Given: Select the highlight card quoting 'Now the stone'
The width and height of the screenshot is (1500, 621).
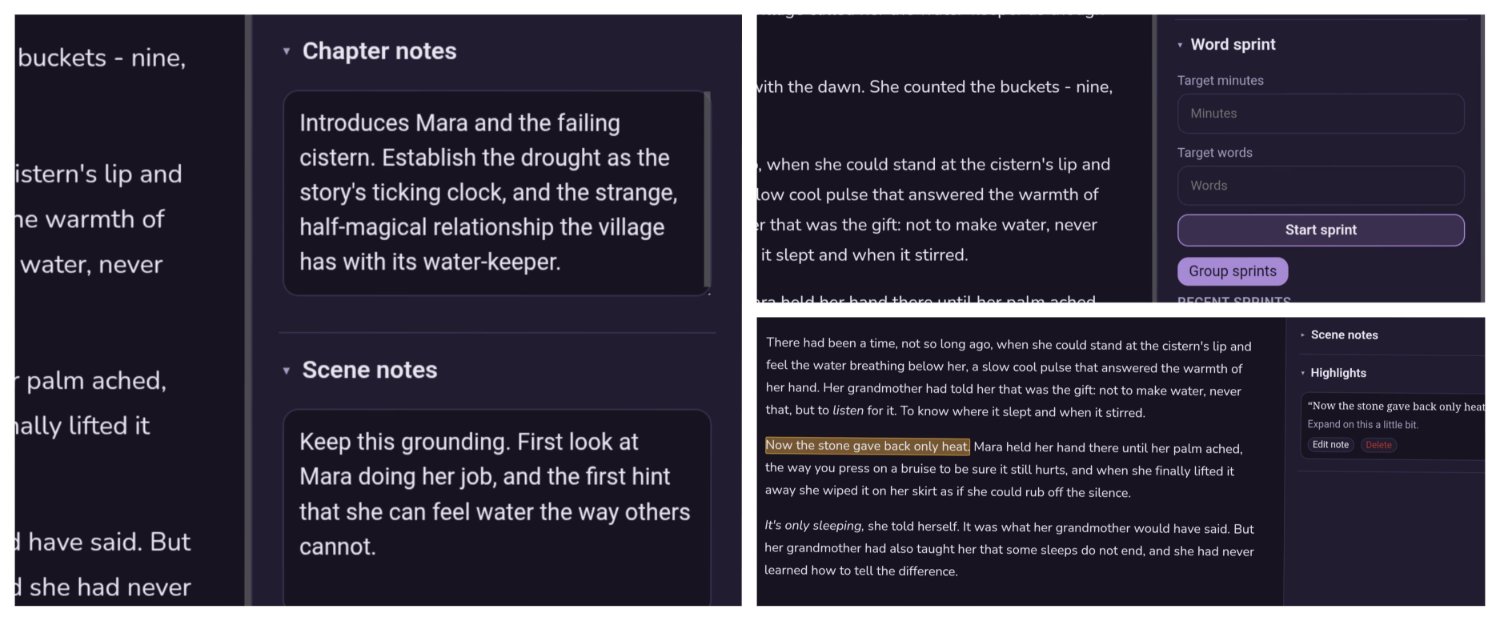Looking at the screenshot, I should coord(1392,426).
